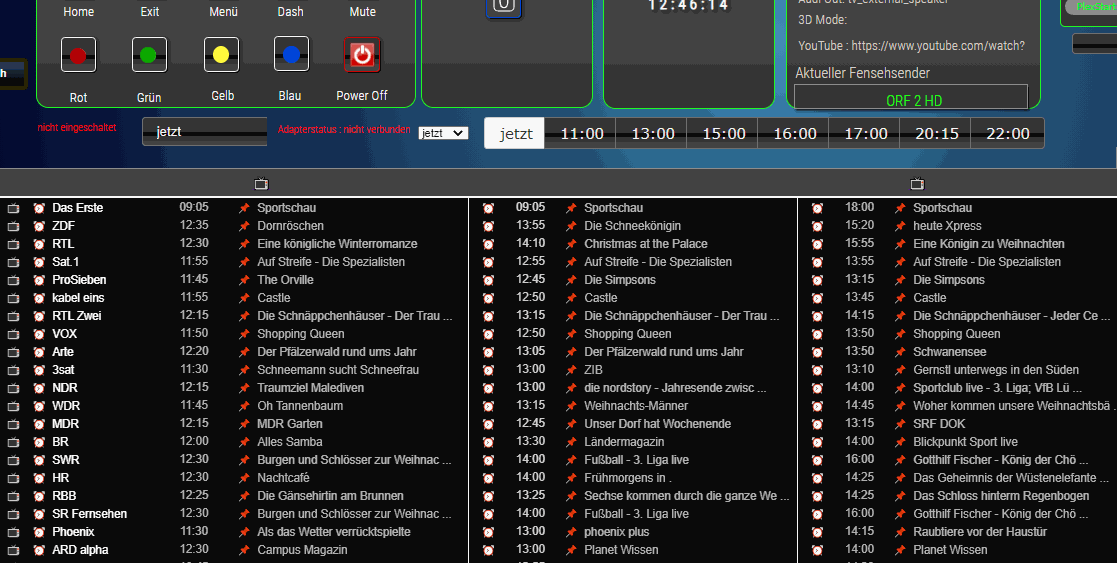Set alarm reminder for VOX row
The image size is (1117, 563).
[39, 334]
